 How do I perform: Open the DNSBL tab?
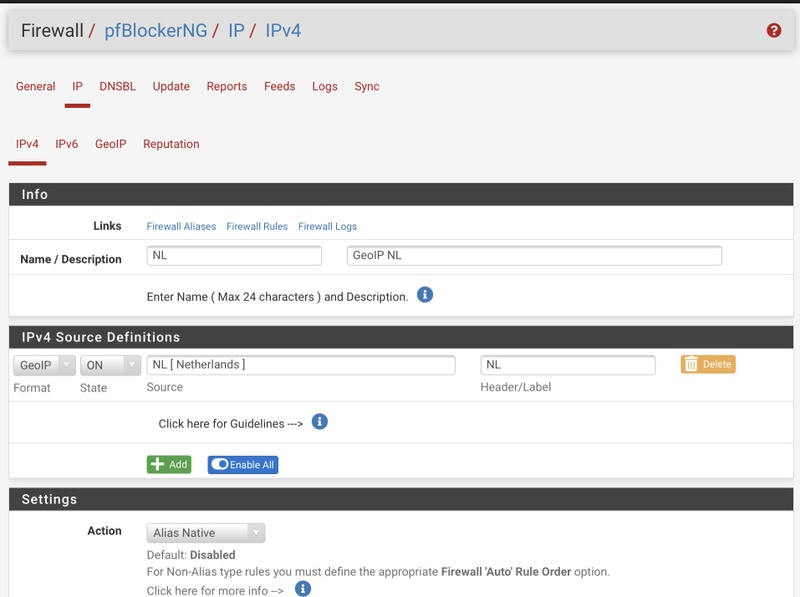coord(117,86)
